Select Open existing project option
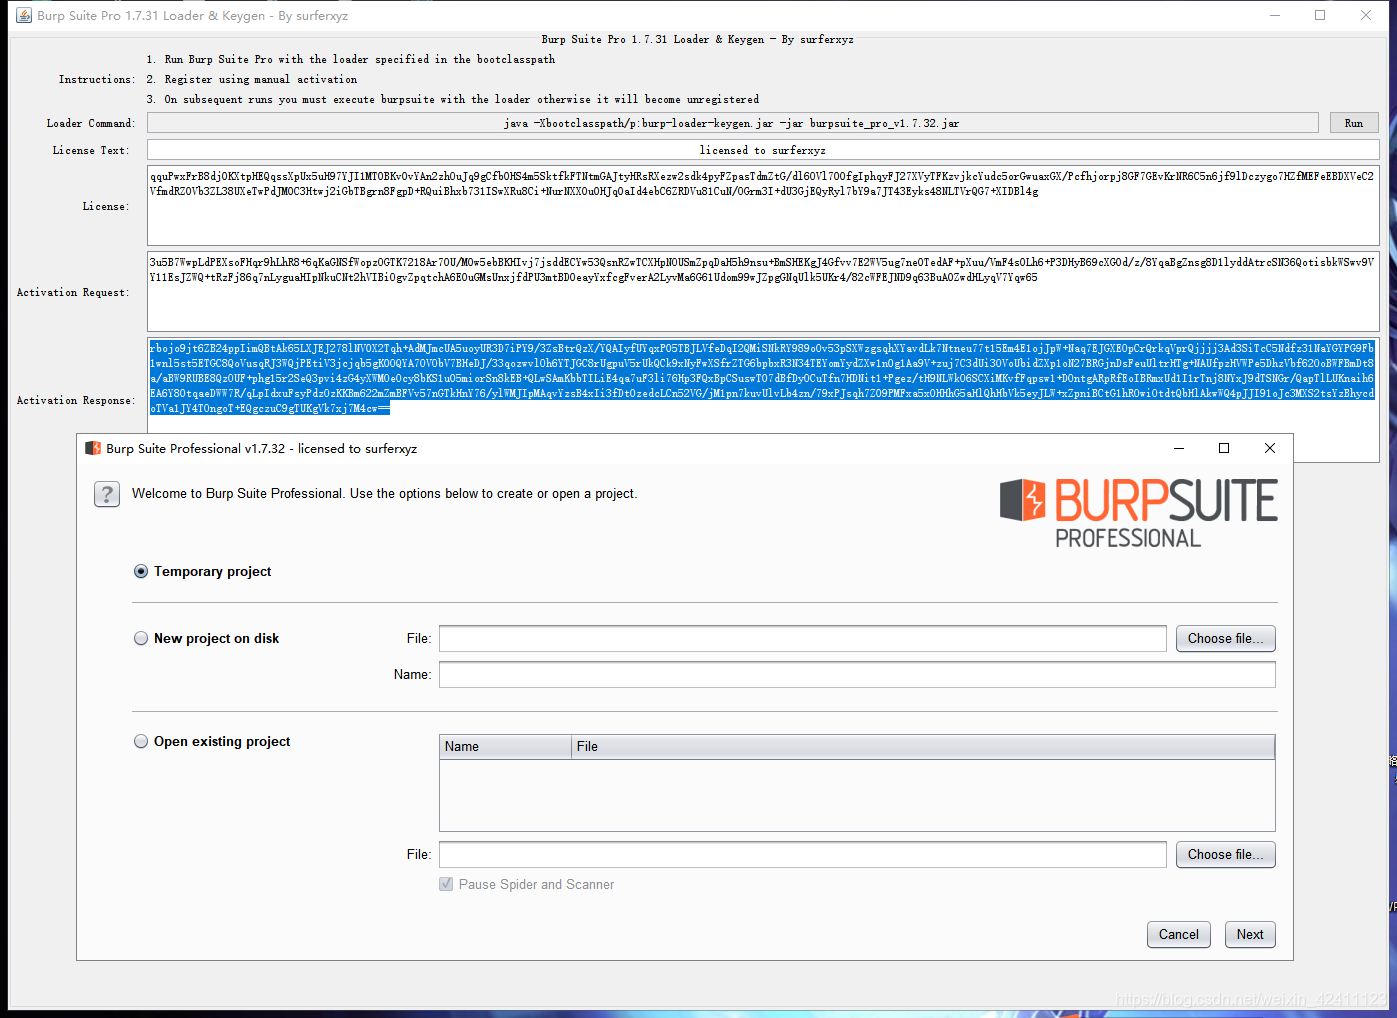The width and height of the screenshot is (1397, 1018). 141,741
